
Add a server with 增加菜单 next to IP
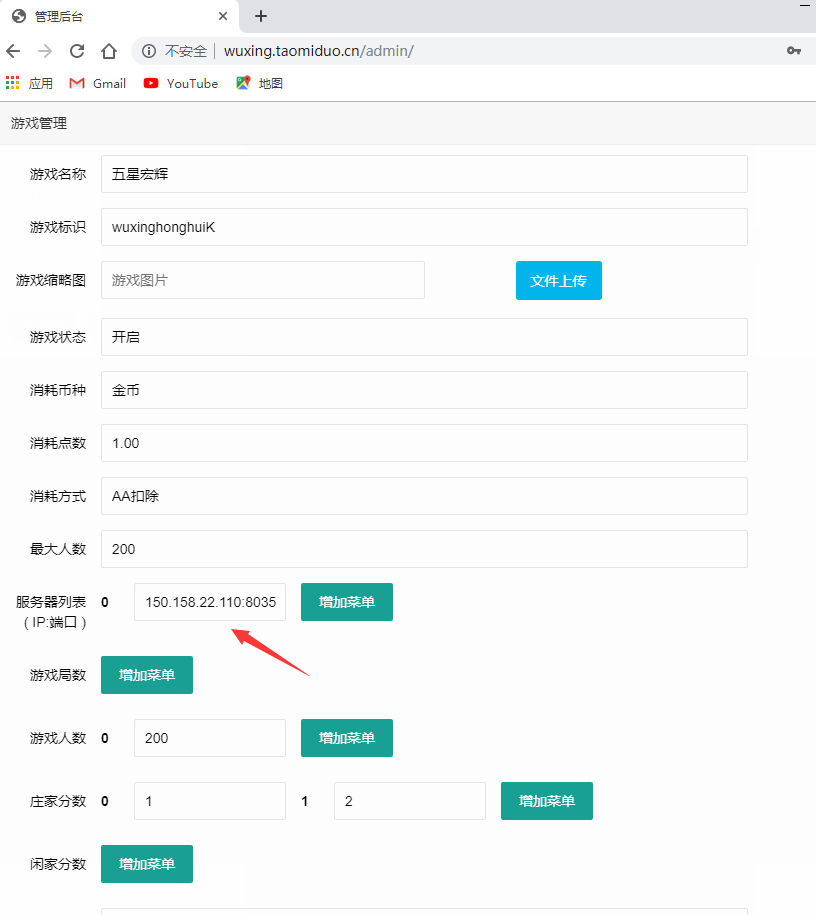pos(346,602)
